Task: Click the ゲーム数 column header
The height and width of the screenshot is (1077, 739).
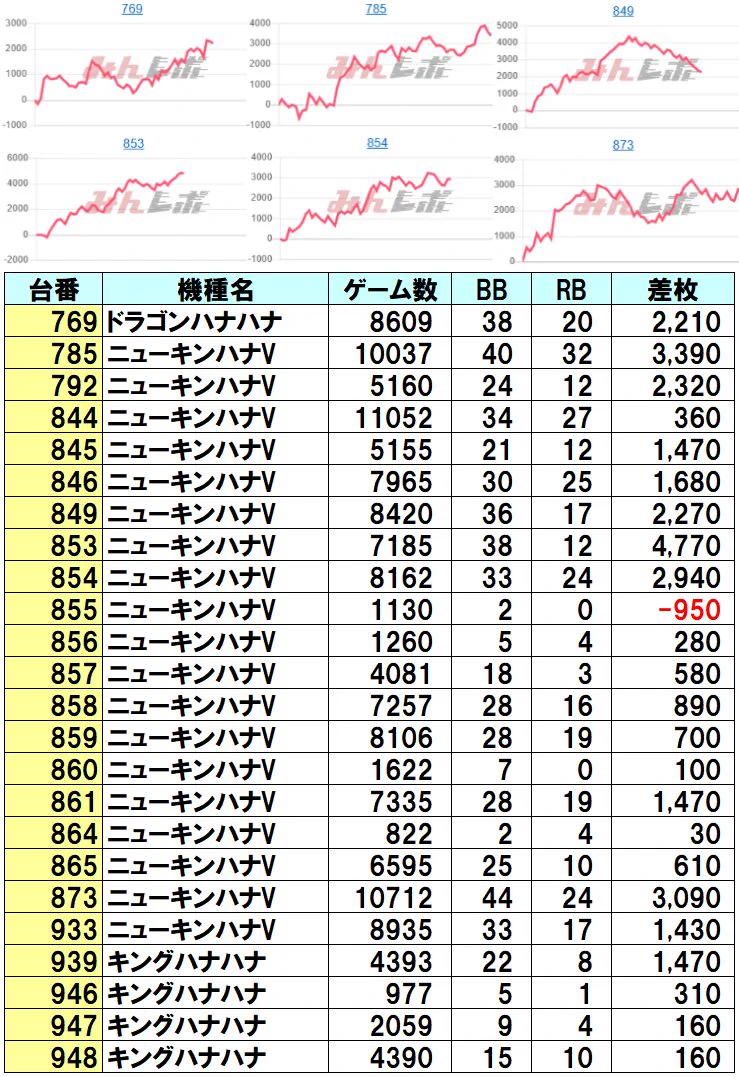Action: pyautogui.click(x=389, y=289)
